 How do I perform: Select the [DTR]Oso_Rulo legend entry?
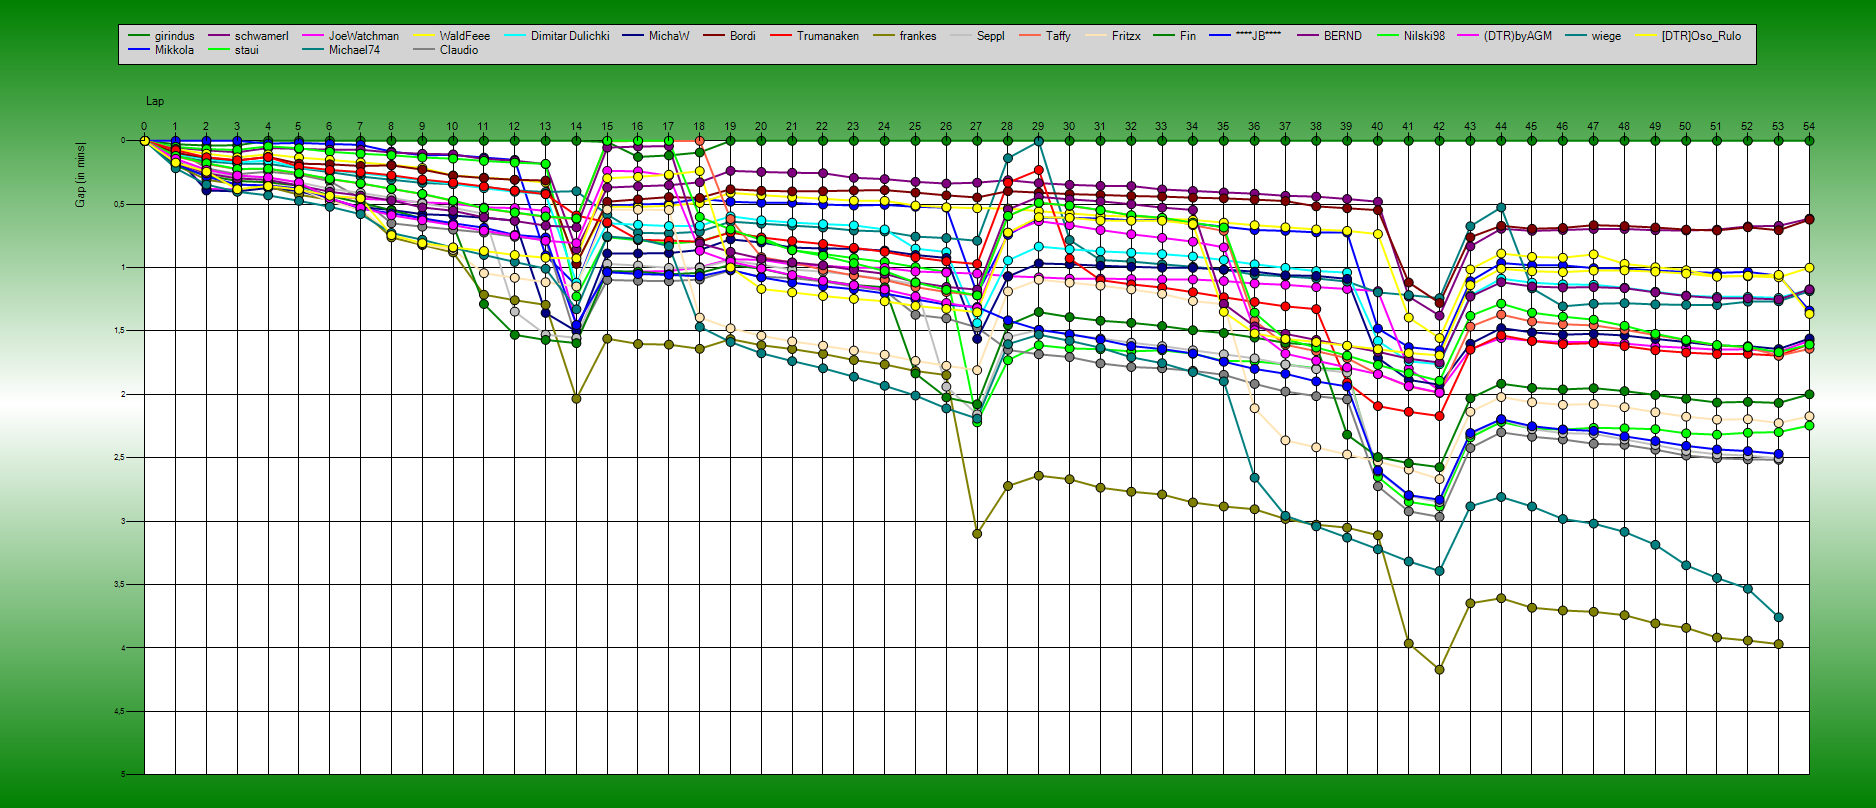[1700, 36]
